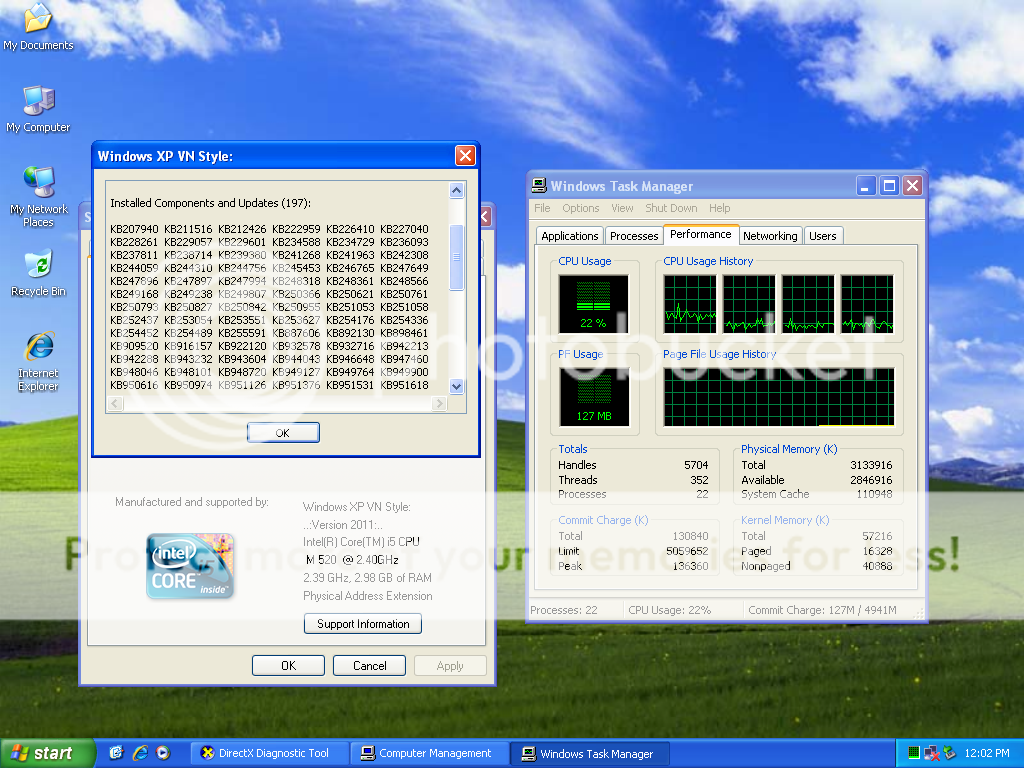Switch to the Applications tab
The width and height of the screenshot is (1024, 768).
[569, 236]
